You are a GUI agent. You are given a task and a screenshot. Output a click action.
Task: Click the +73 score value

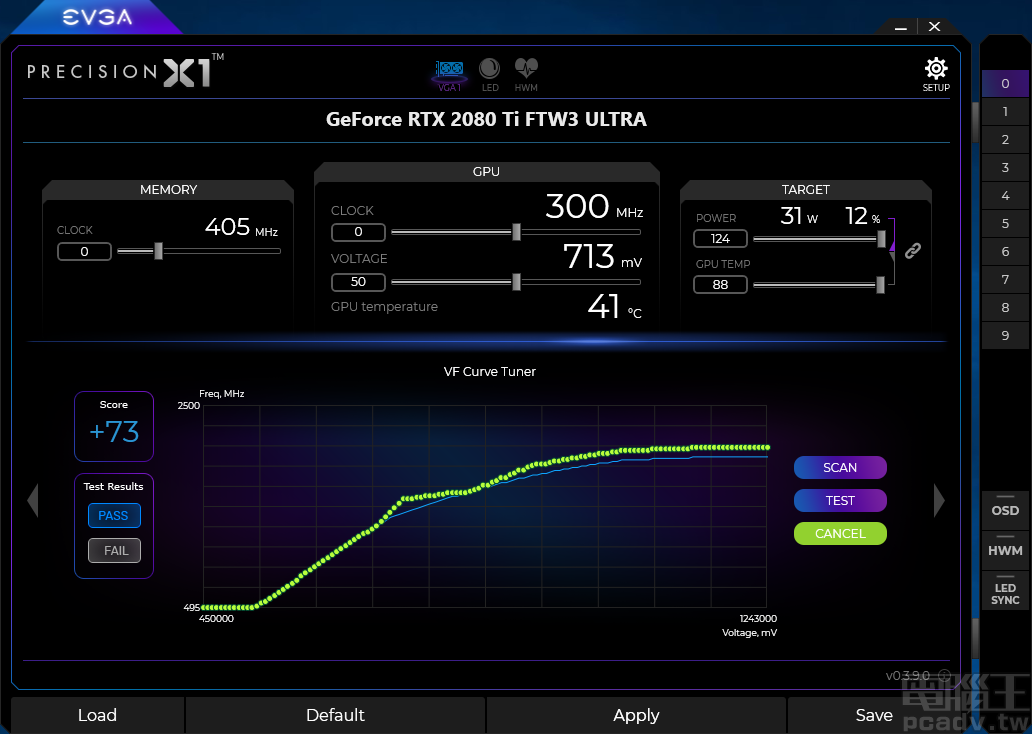pos(114,432)
